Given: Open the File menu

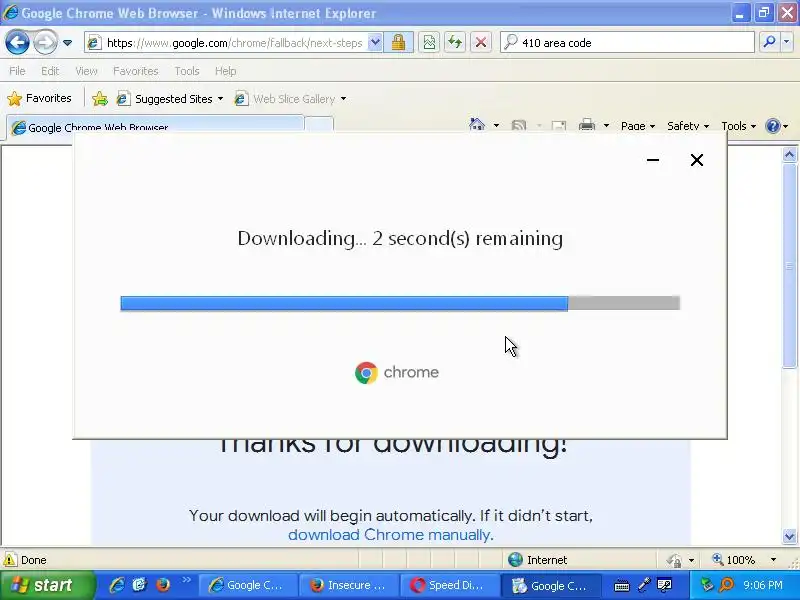Looking at the screenshot, I should tap(17, 71).
